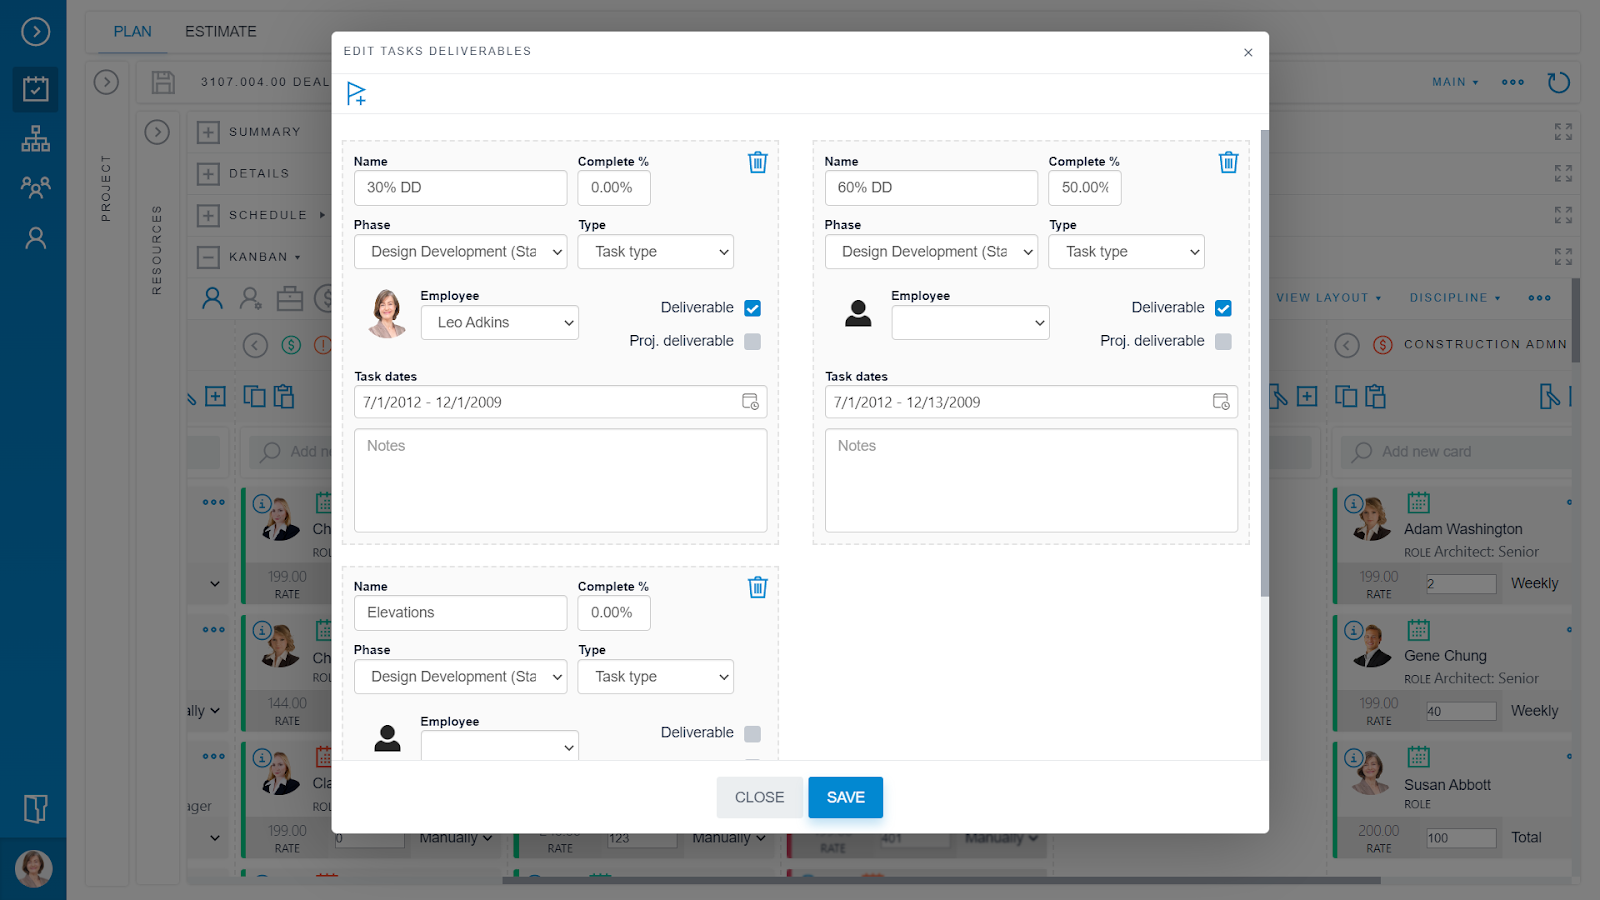Click the SAVE button
The image size is (1600, 900).
point(845,797)
